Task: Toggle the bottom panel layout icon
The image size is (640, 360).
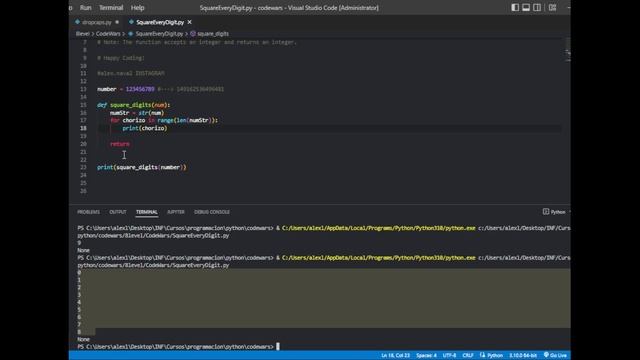Action: (526, 7)
